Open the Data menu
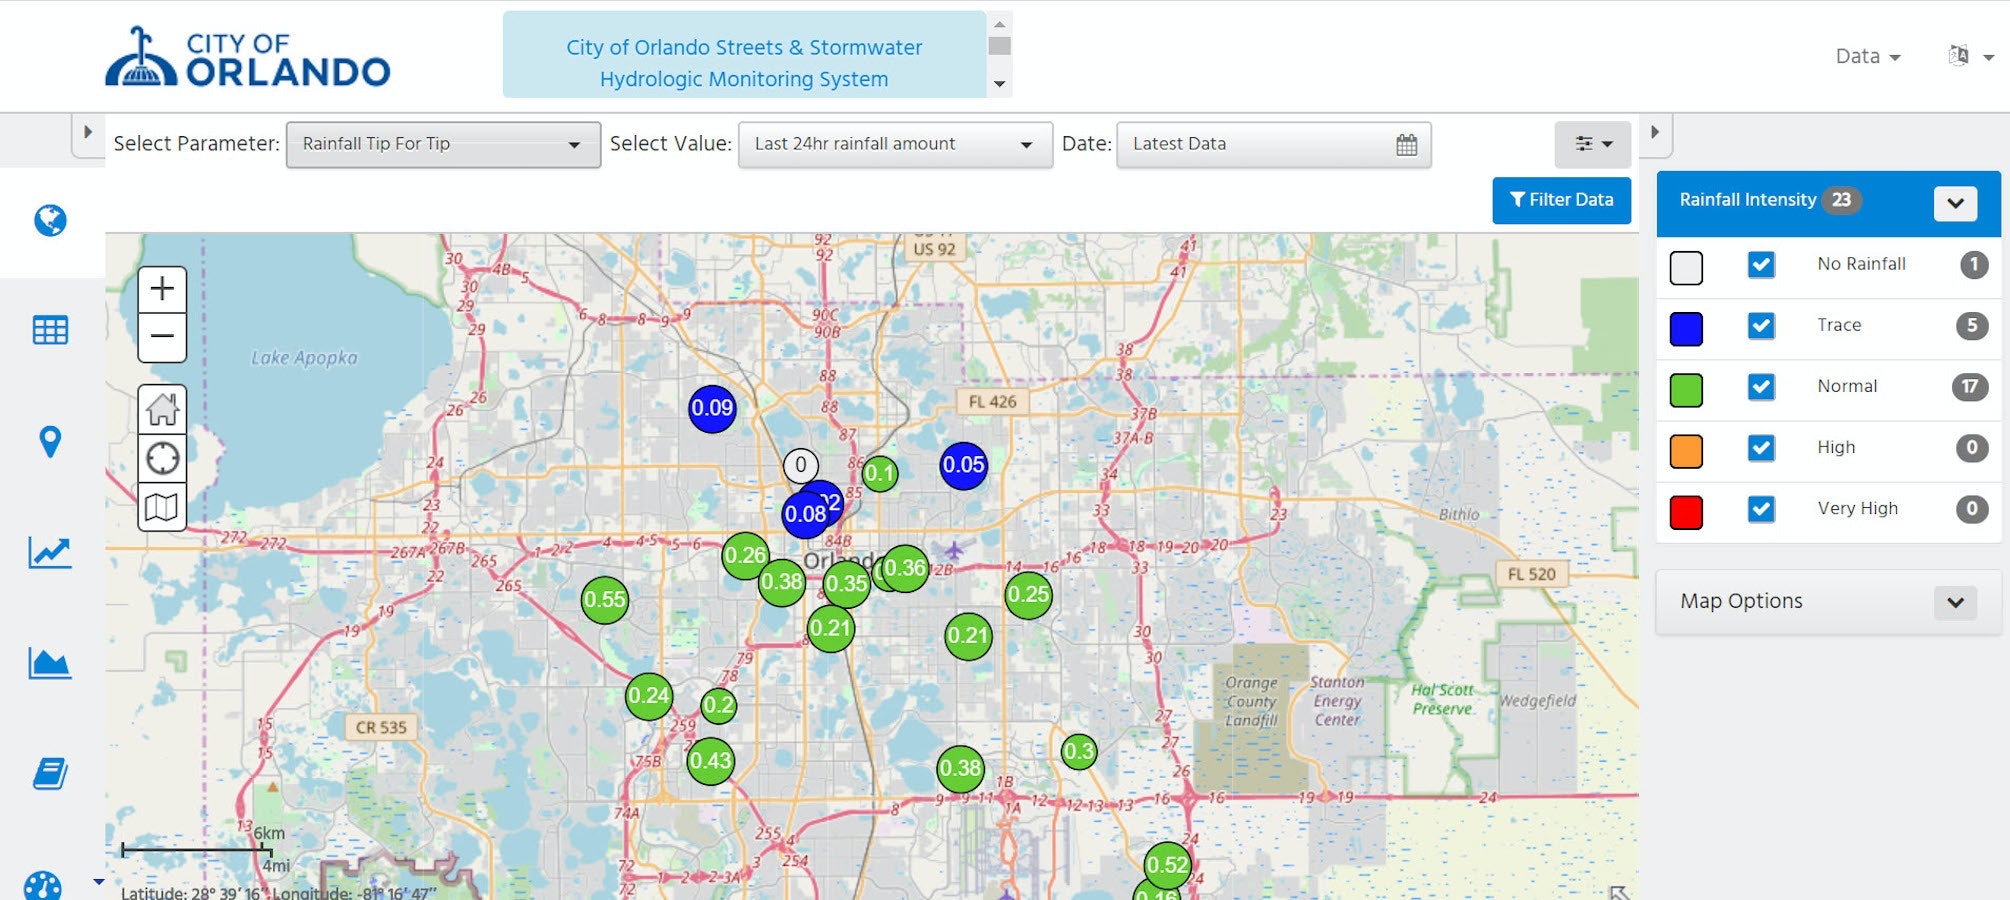This screenshot has width=2010, height=900. [1867, 56]
